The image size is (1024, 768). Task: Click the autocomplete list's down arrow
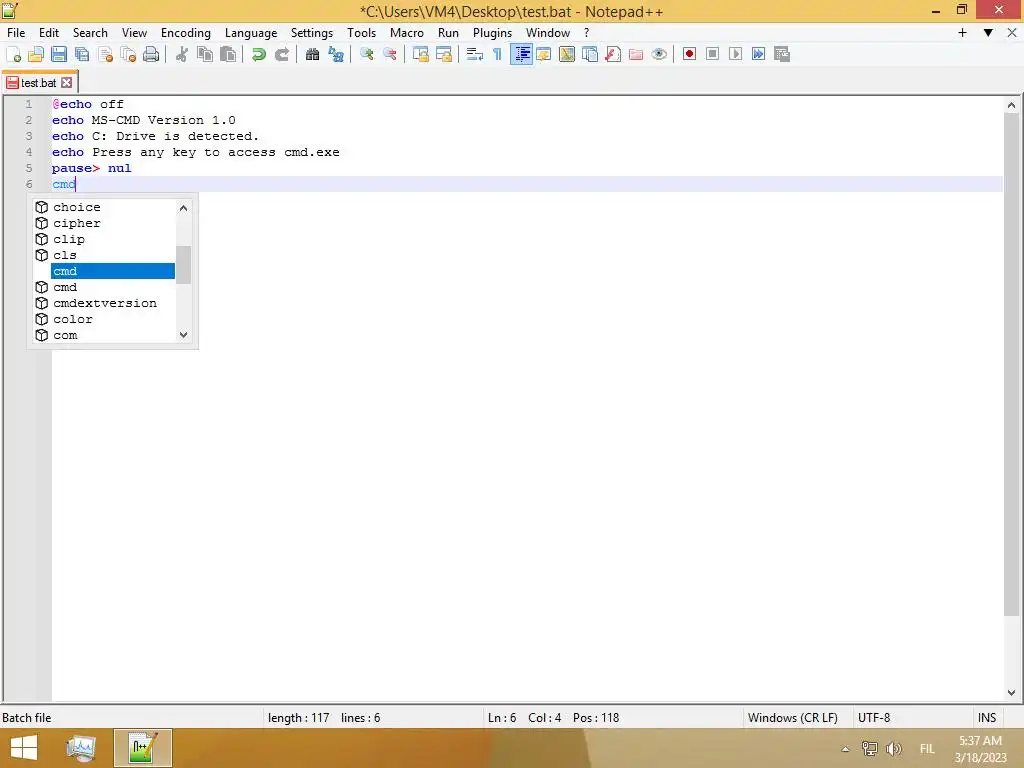(184, 334)
